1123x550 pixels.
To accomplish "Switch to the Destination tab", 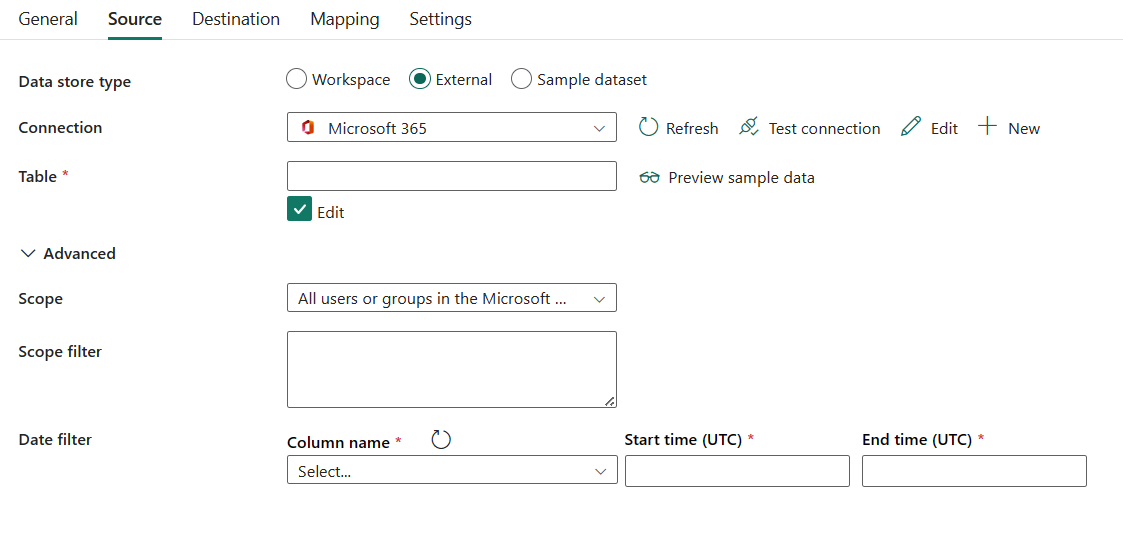I will pos(236,19).
